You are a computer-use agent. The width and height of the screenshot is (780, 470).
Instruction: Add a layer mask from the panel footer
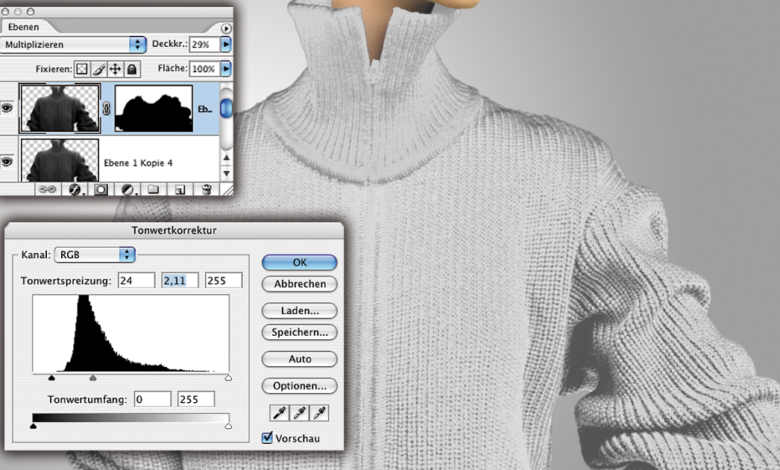point(101,188)
